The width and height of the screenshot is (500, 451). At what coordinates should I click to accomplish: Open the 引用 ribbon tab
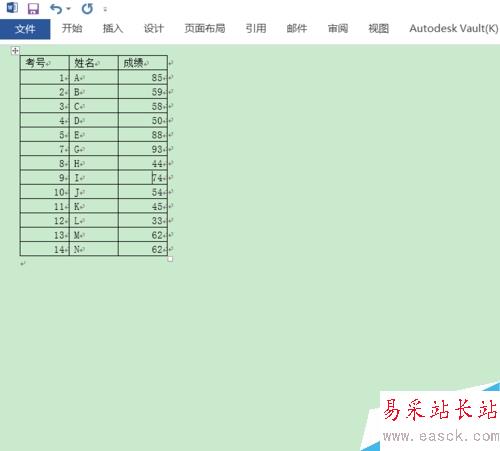click(256, 29)
